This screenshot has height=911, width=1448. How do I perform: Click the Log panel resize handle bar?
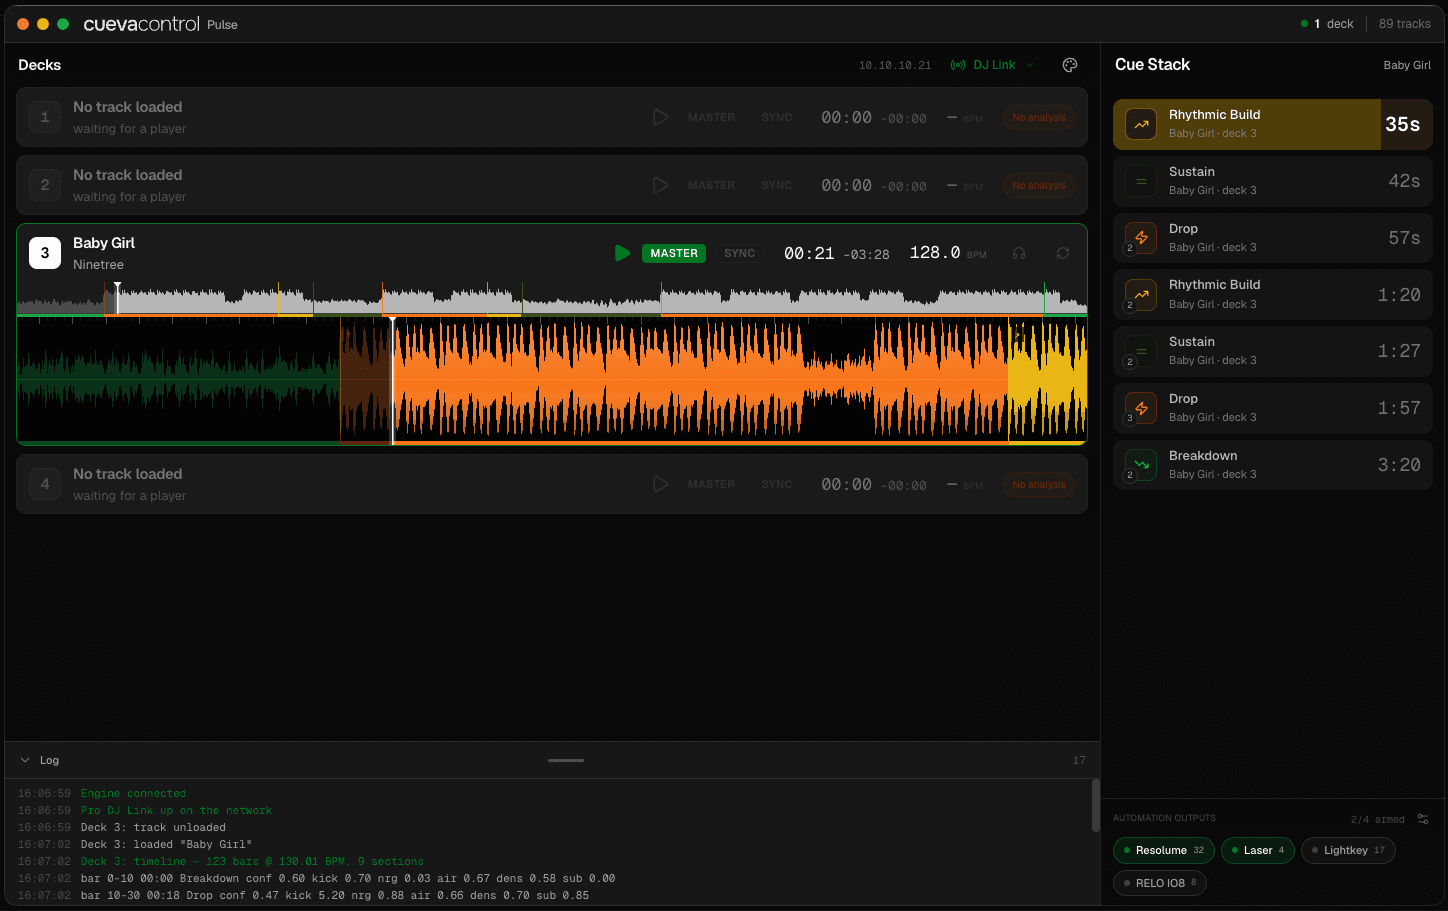(x=566, y=760)
